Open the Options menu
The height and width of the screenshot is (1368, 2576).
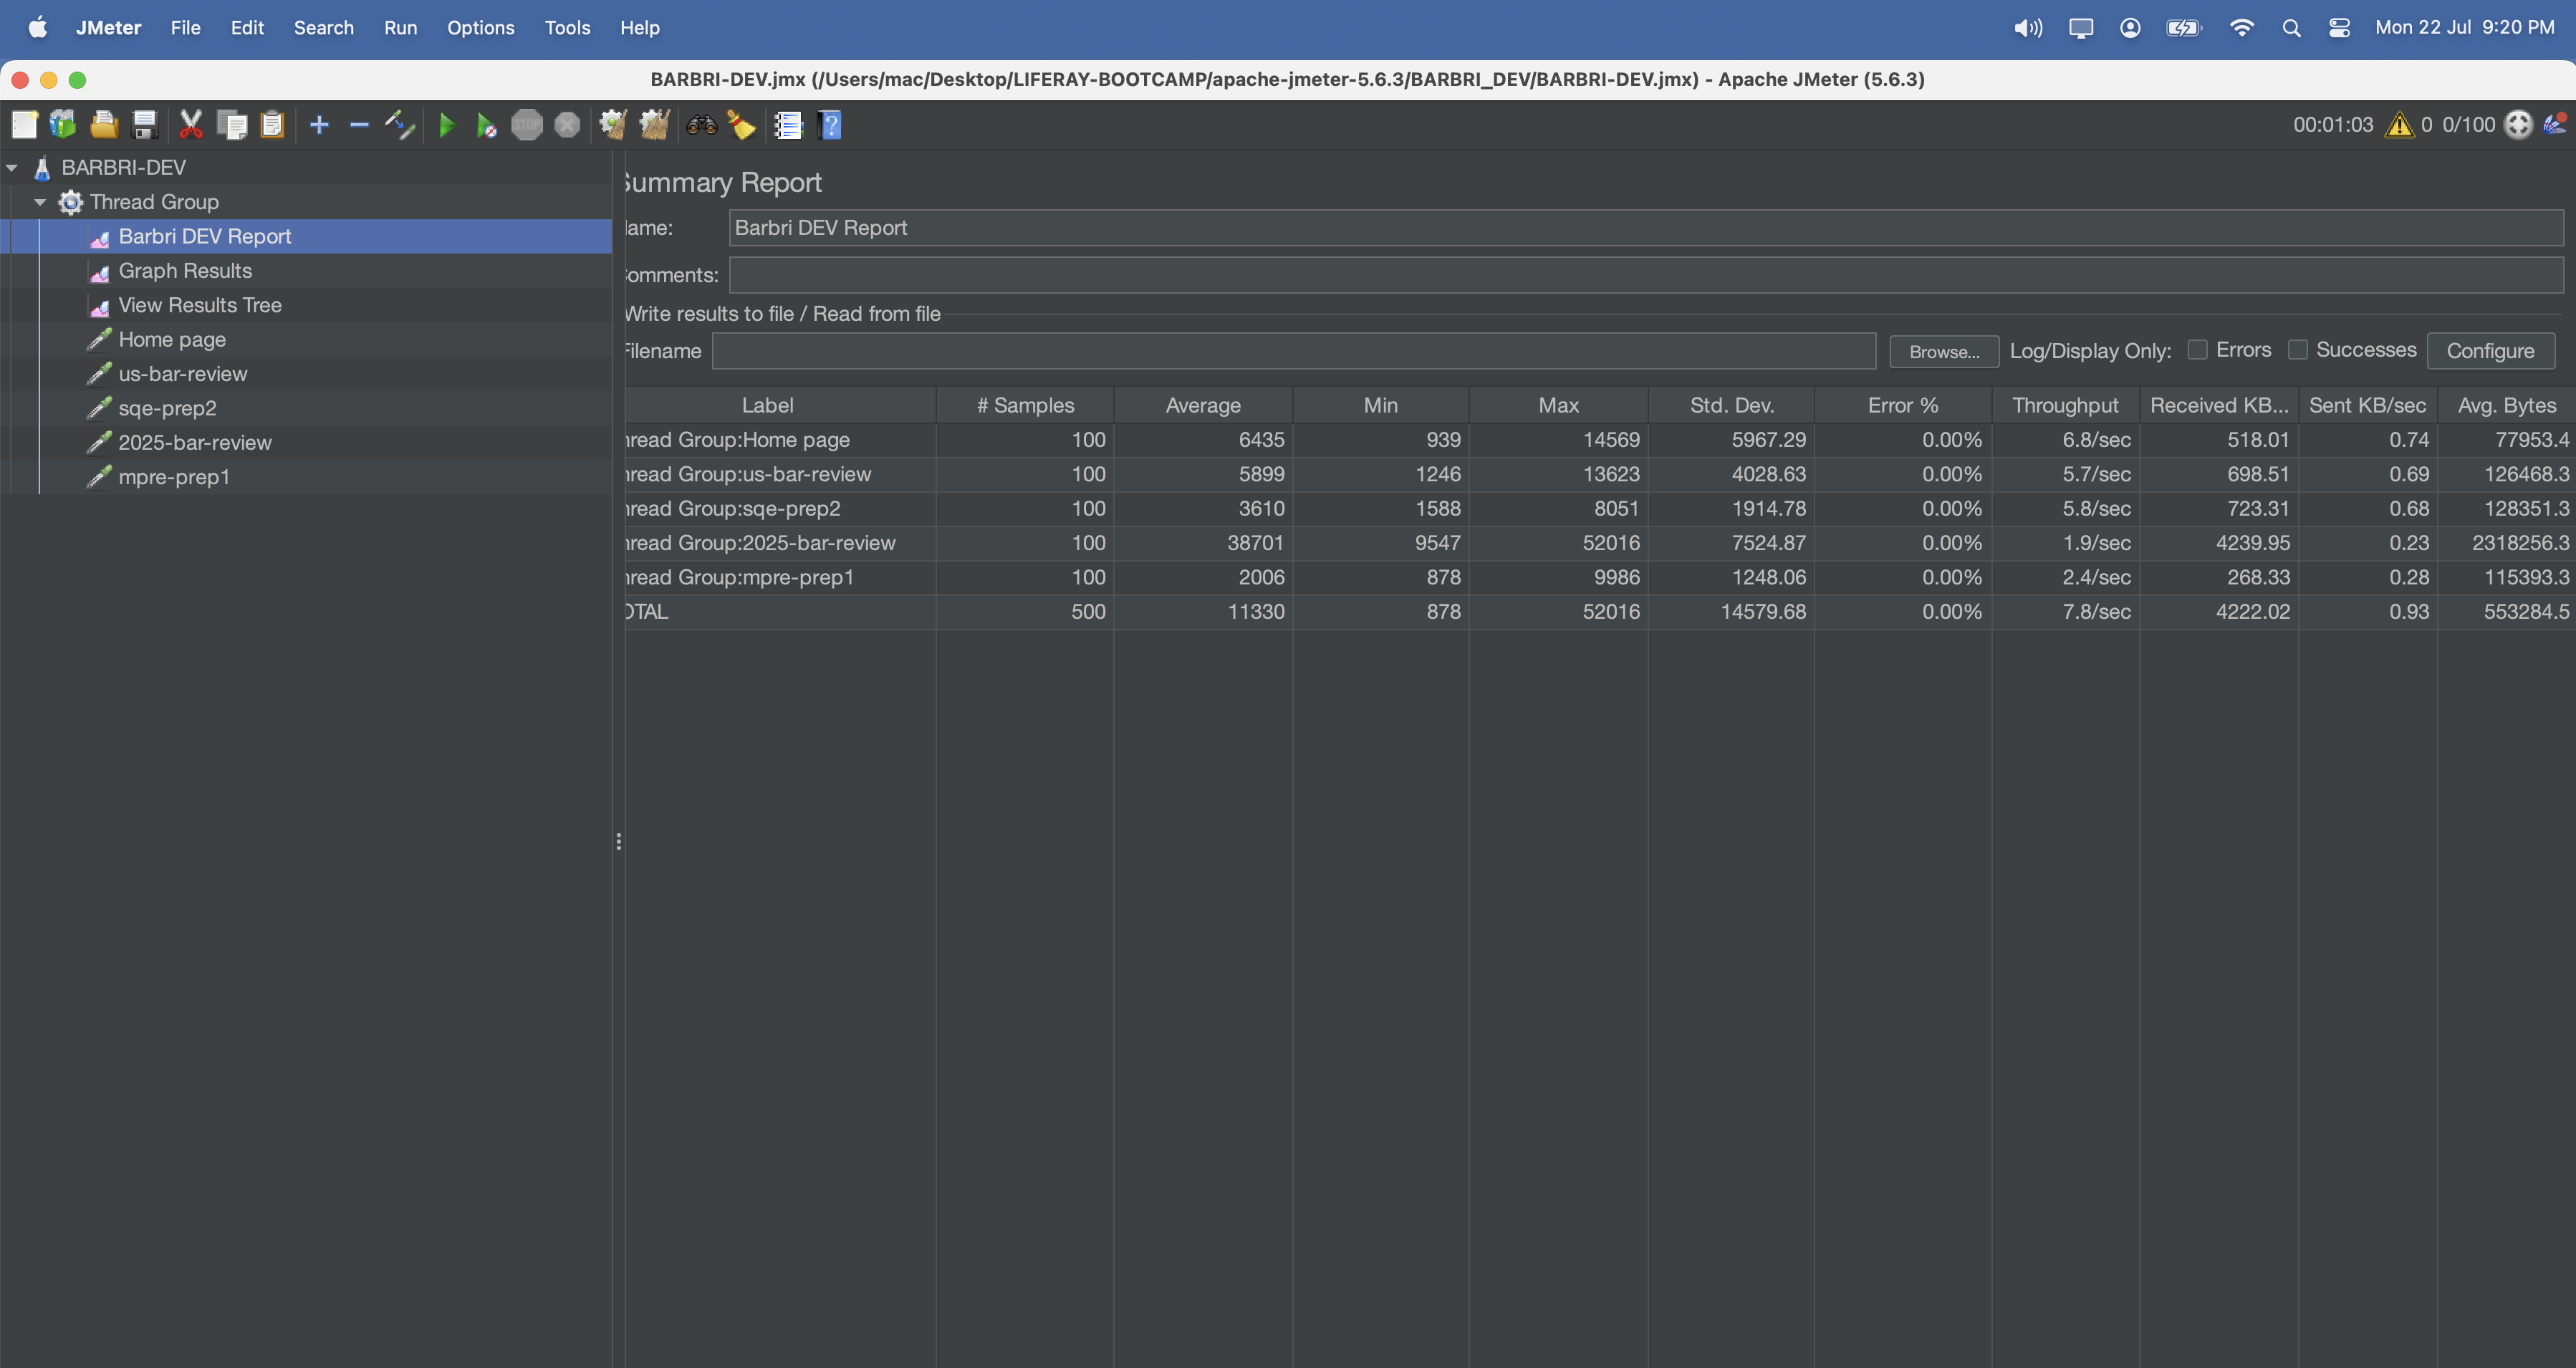(480, 28)
